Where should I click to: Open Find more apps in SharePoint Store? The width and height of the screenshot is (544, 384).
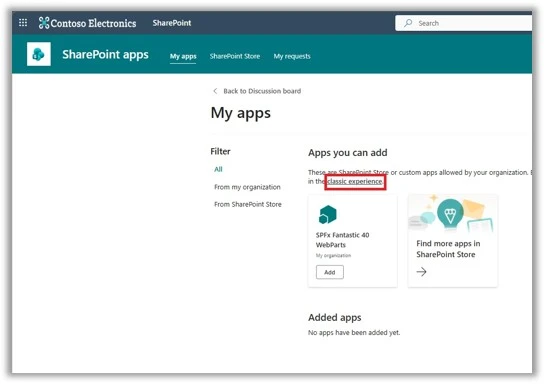(453, 240)
